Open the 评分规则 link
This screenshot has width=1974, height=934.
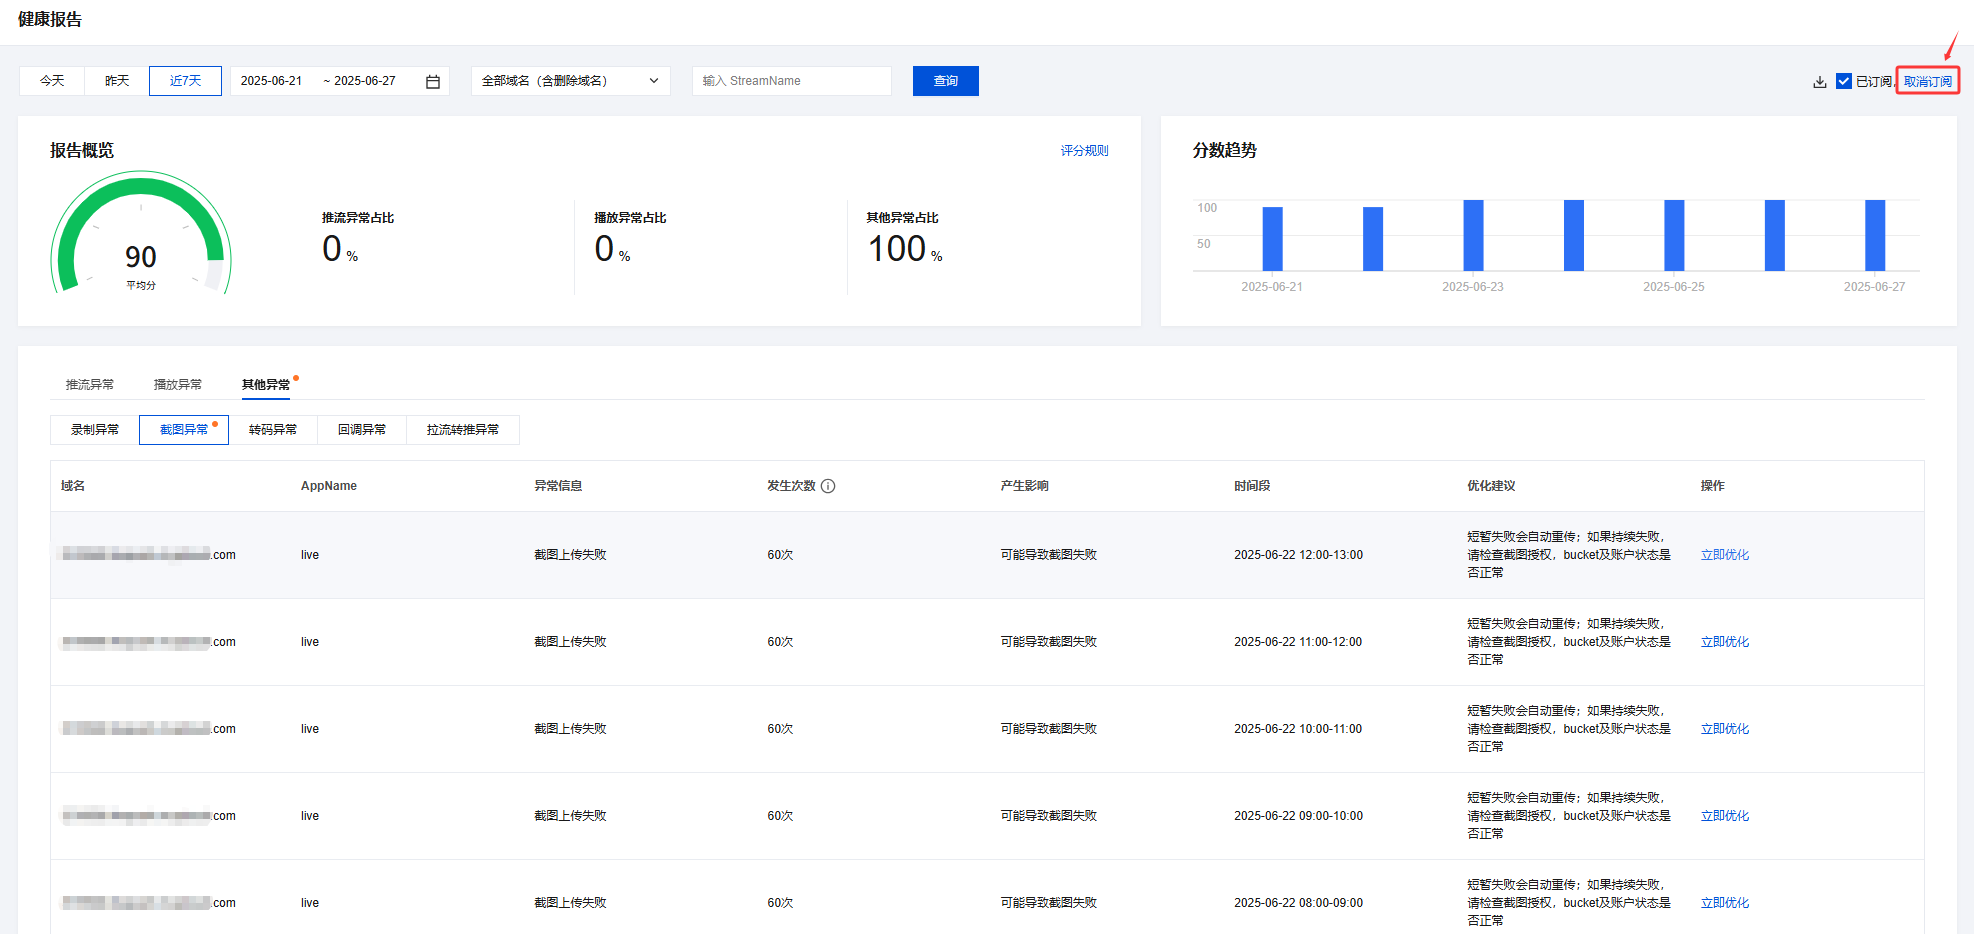[x=1084, y=151]
